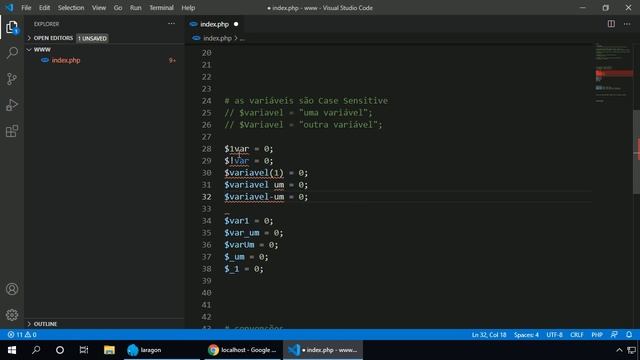Switch to Laragon on taskbar
Viewport: 640px width, 360px height.
click(x=162, y=350)
